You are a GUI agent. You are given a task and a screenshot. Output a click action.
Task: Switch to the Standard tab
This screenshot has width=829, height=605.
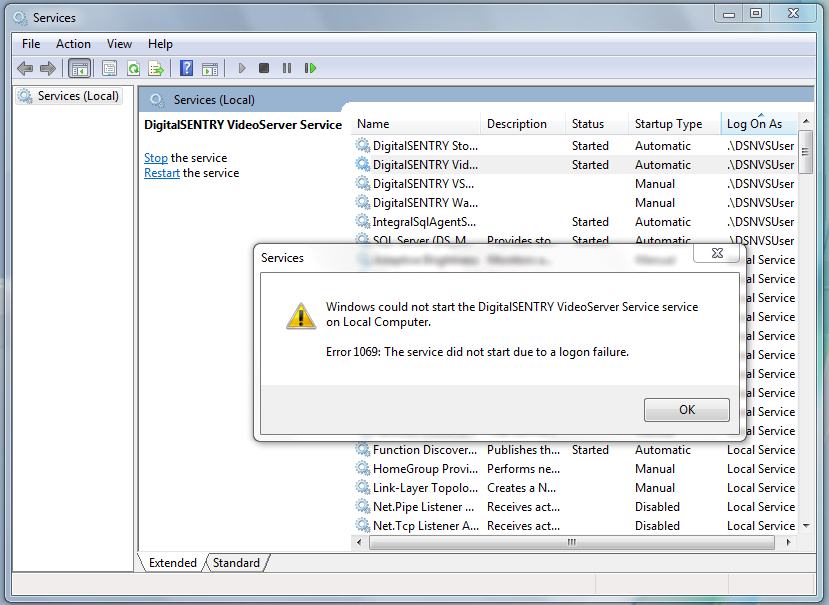pos(236,563)
